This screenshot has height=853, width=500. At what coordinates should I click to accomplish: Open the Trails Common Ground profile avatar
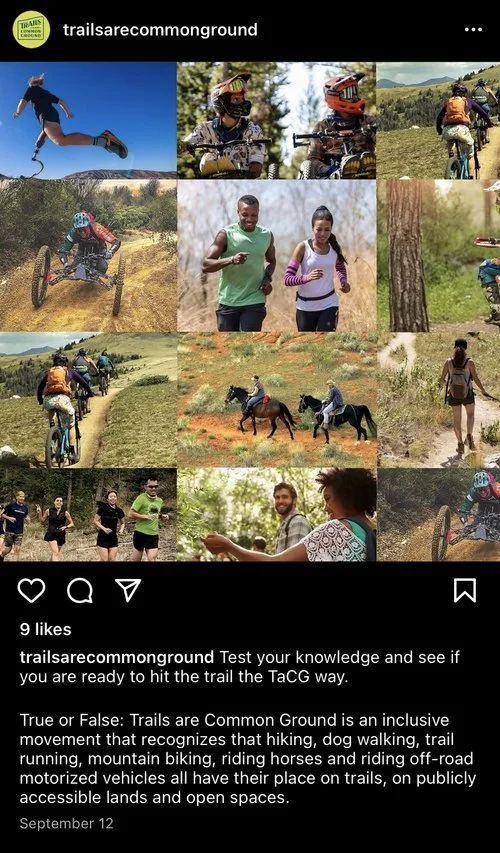[x=32, y=29]
